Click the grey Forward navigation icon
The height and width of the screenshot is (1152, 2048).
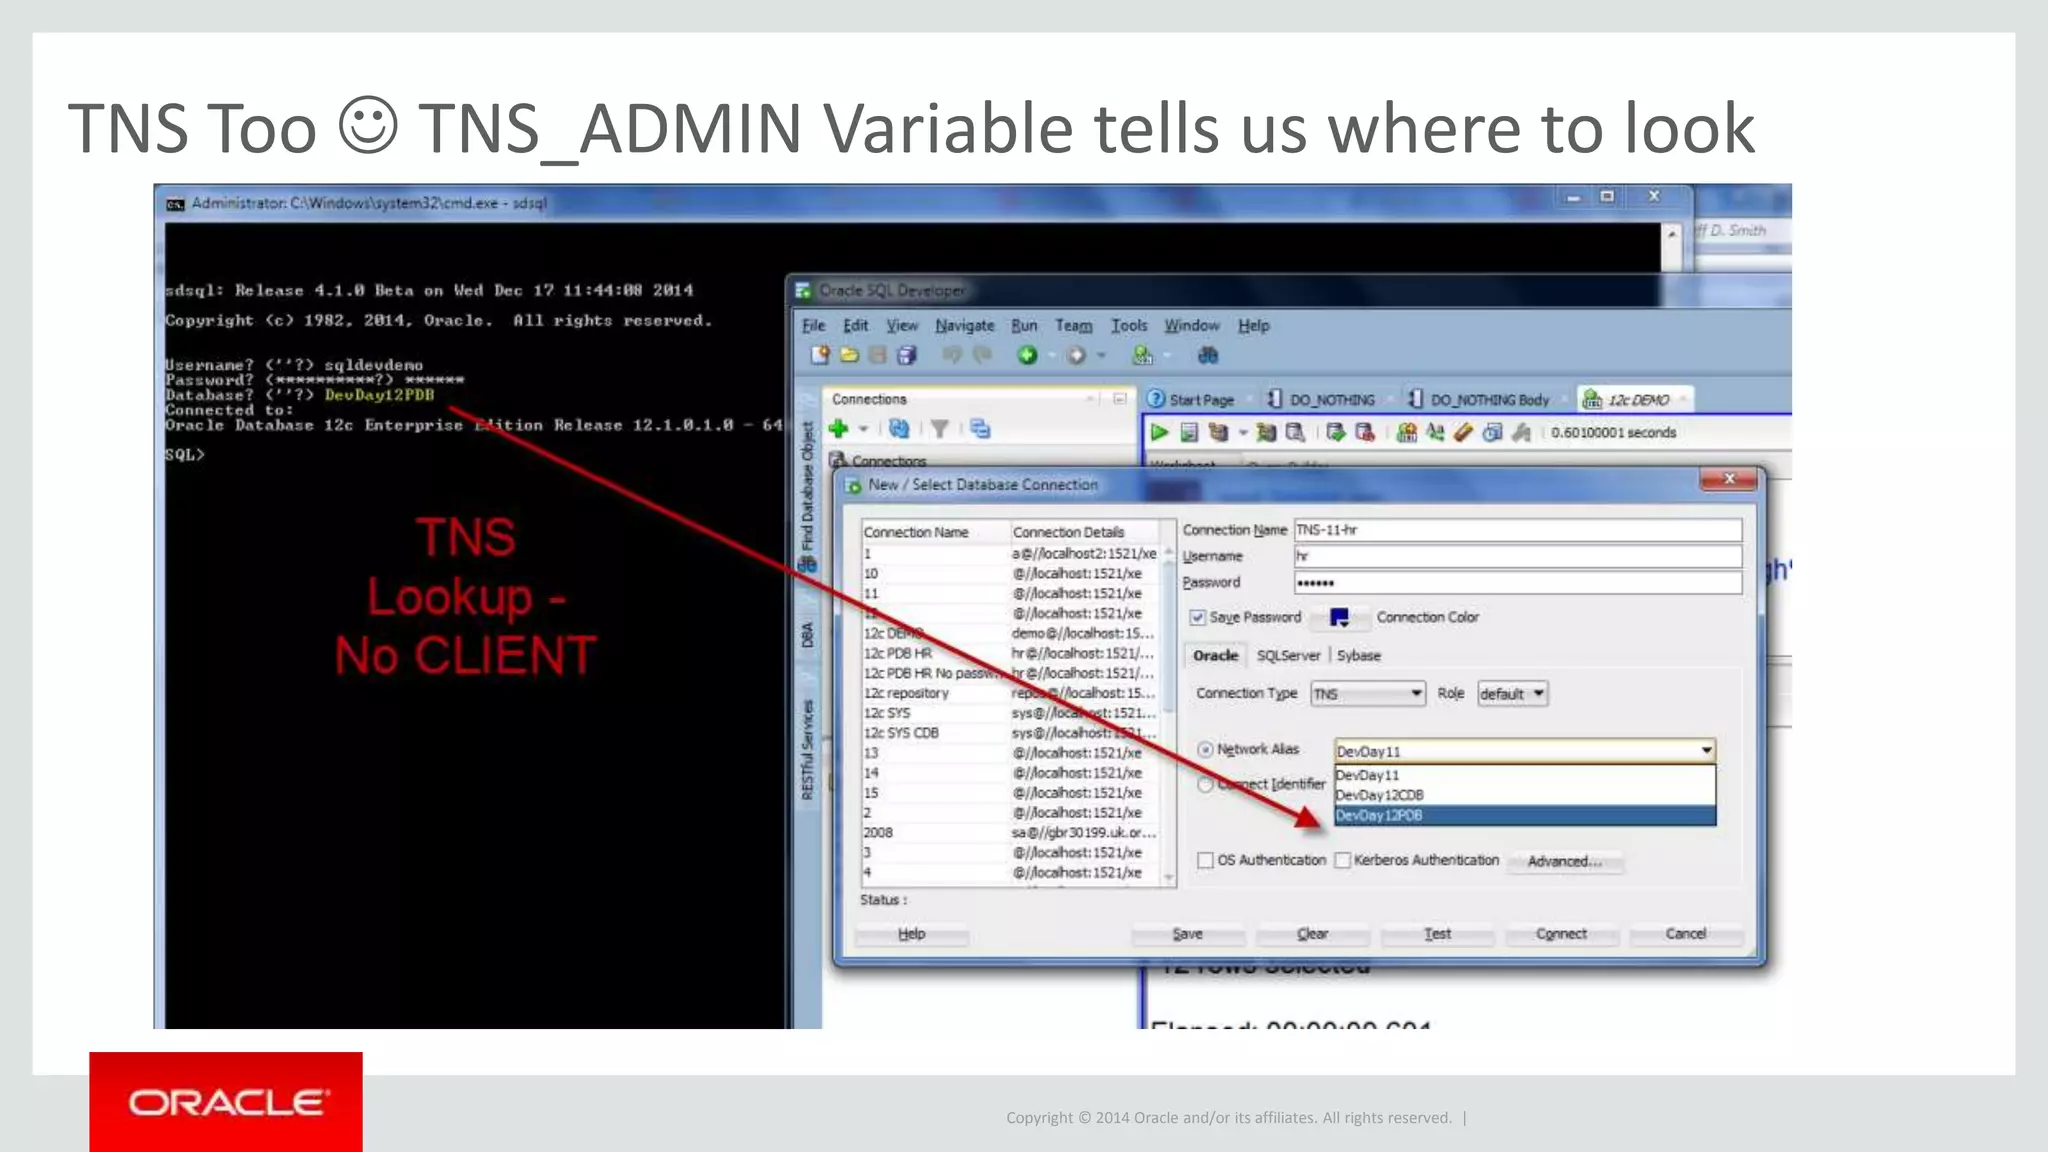1076,355
